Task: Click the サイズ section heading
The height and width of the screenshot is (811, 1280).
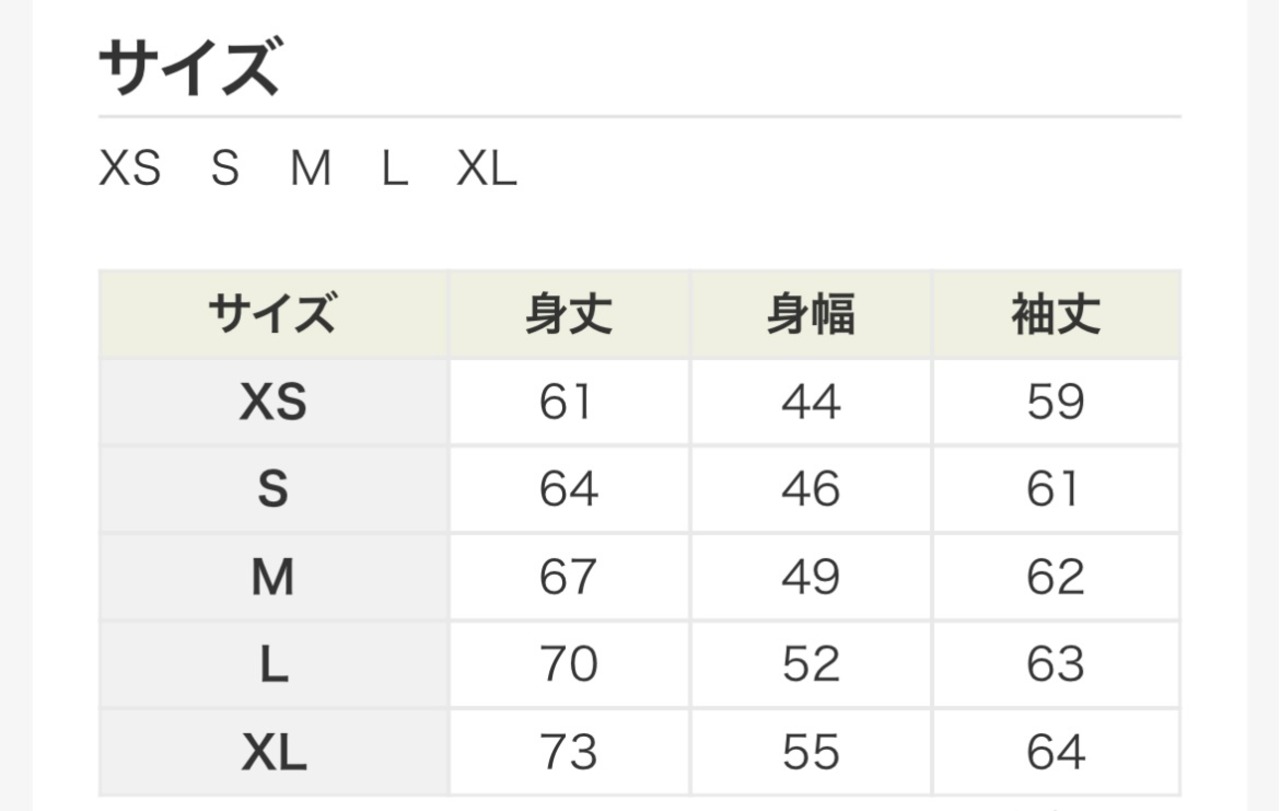Action: 188,68
